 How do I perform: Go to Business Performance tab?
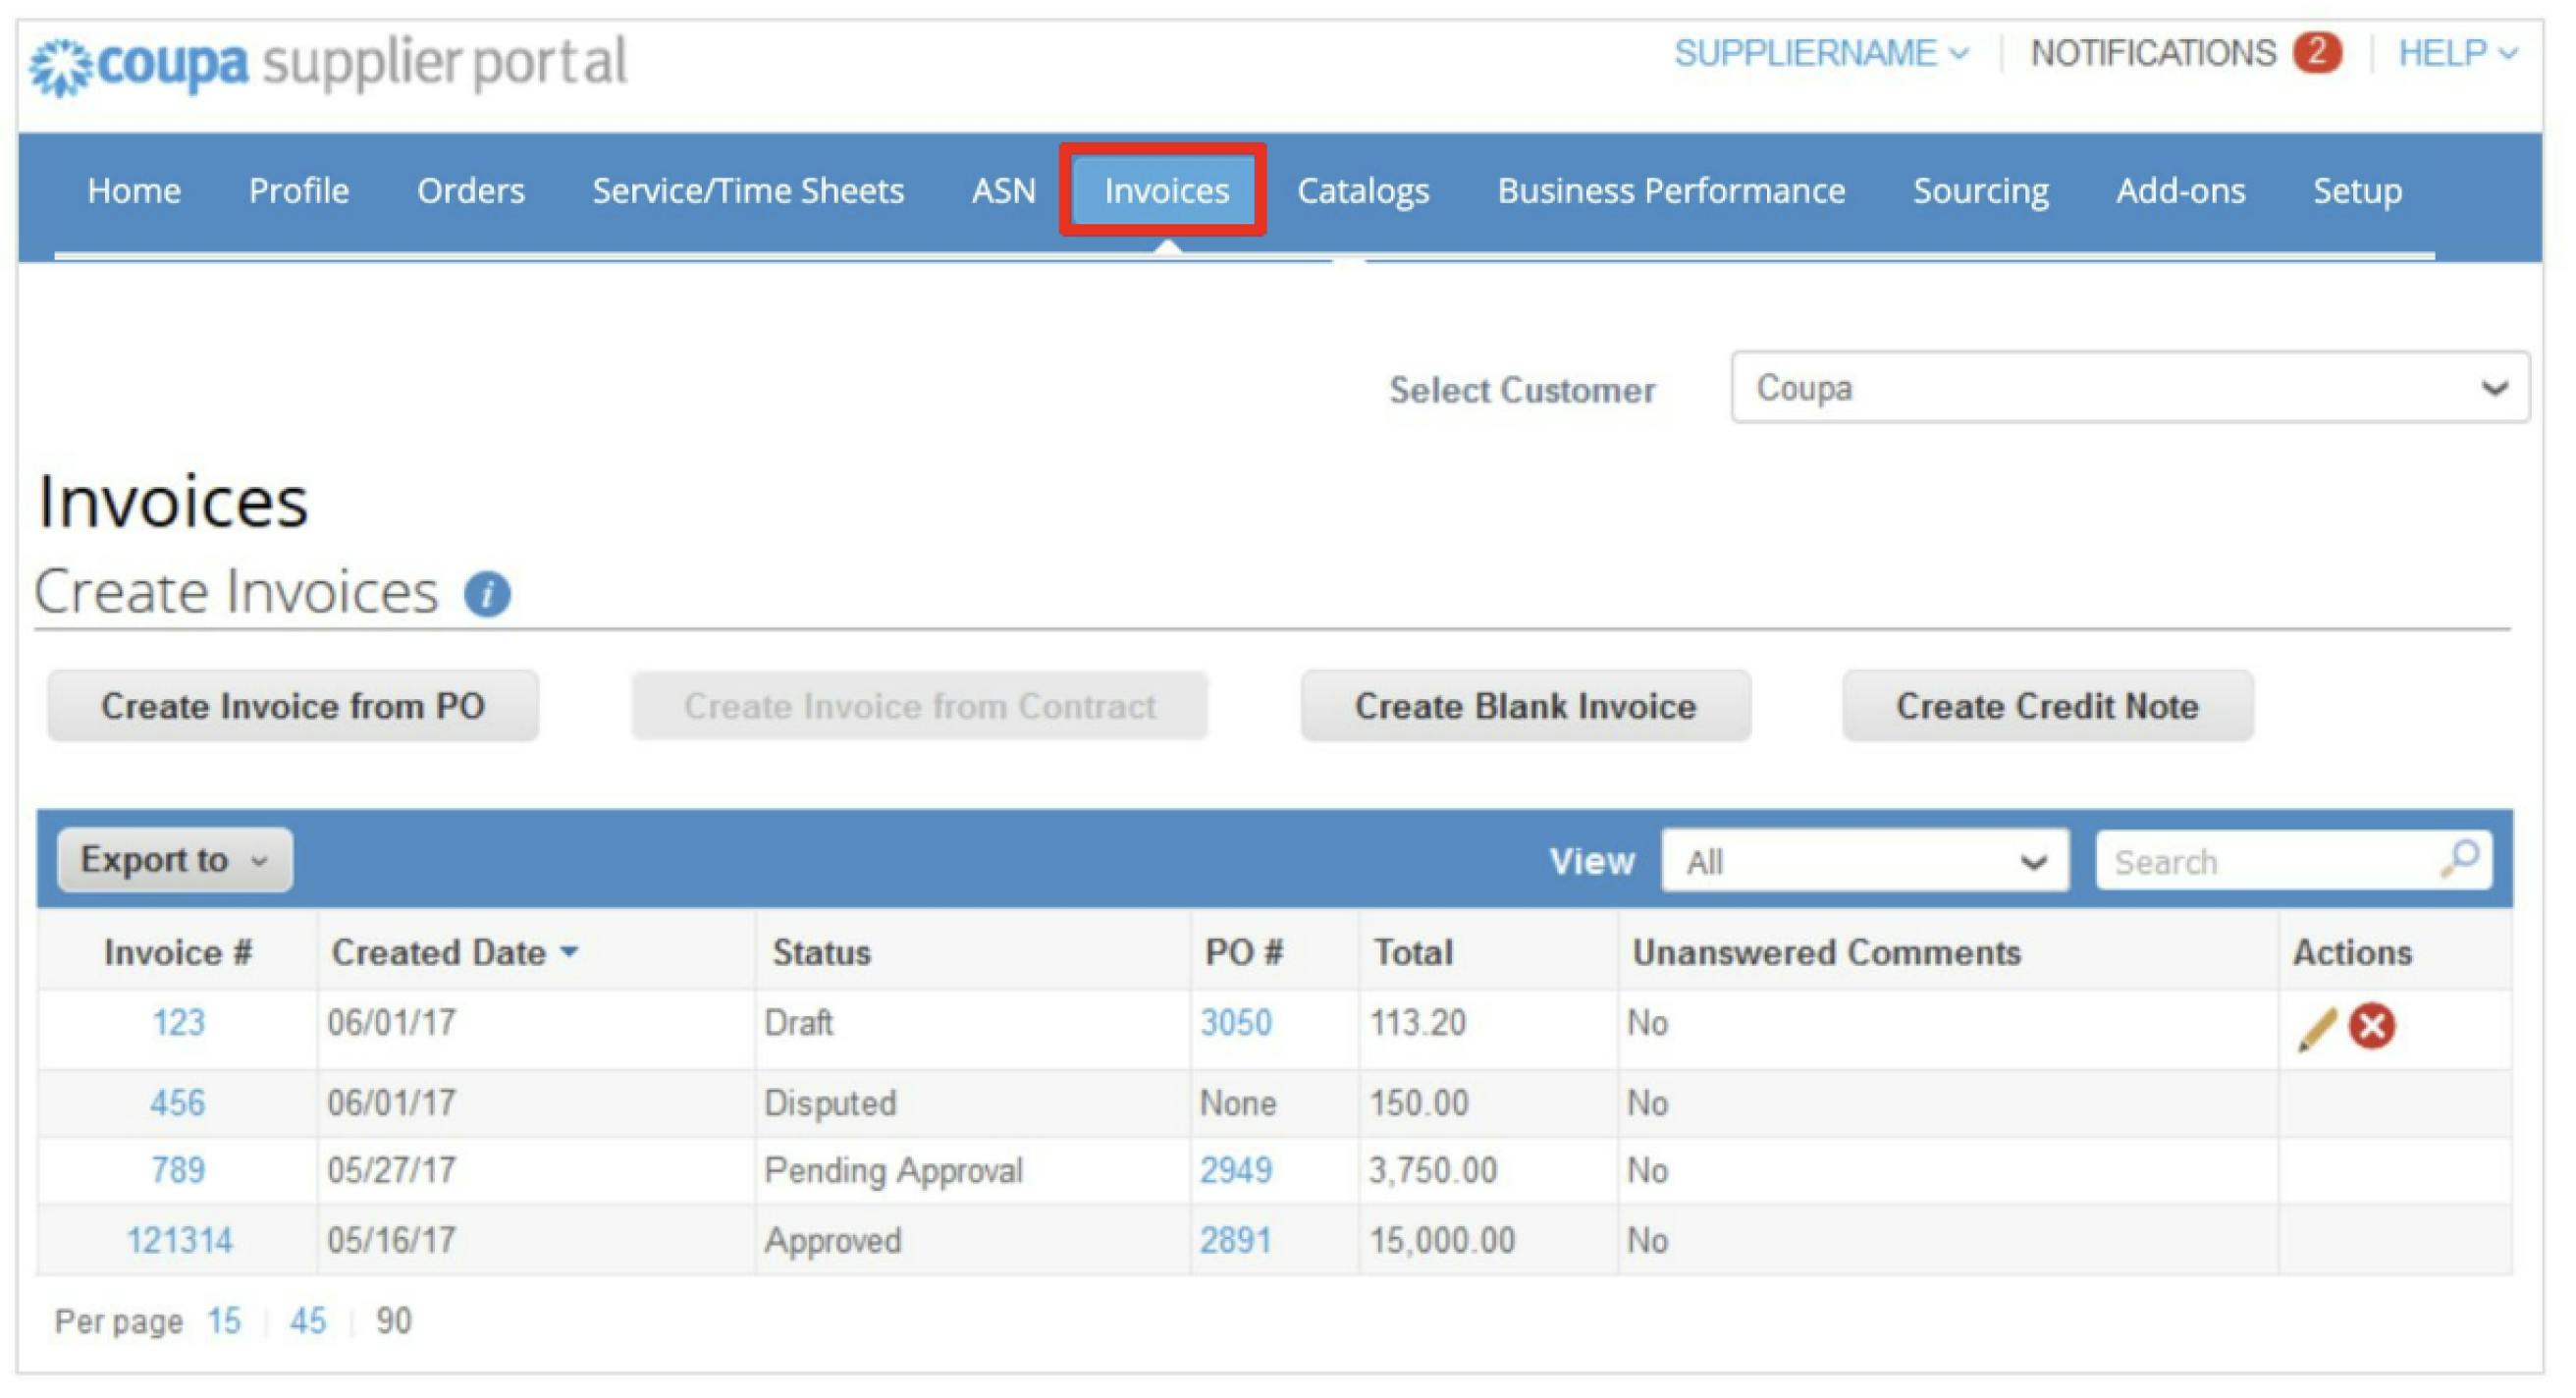click(x=1671, y=191)
